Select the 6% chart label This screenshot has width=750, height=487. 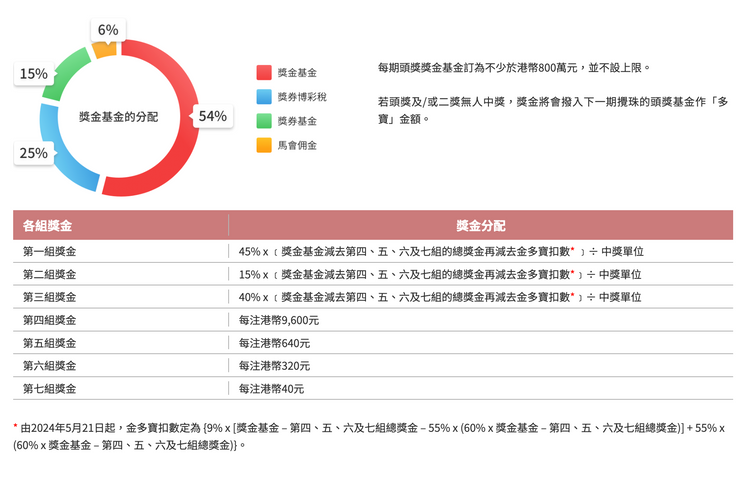pos(108,30)
